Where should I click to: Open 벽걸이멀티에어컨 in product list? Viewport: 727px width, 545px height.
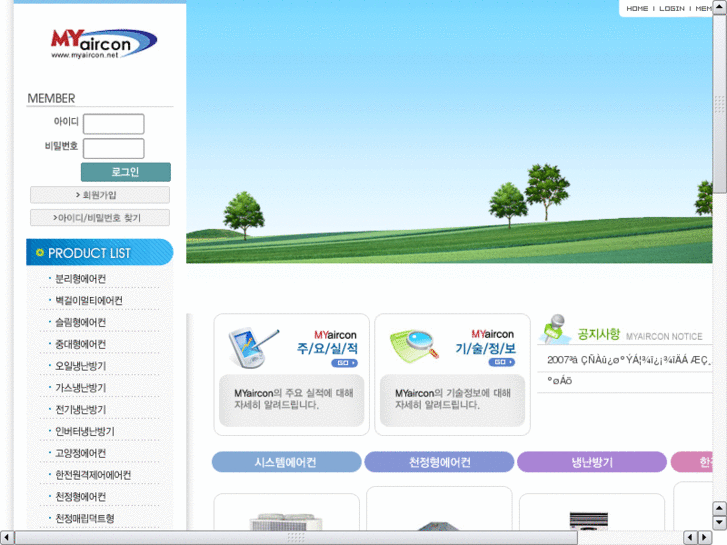click(x=89, y=301)
